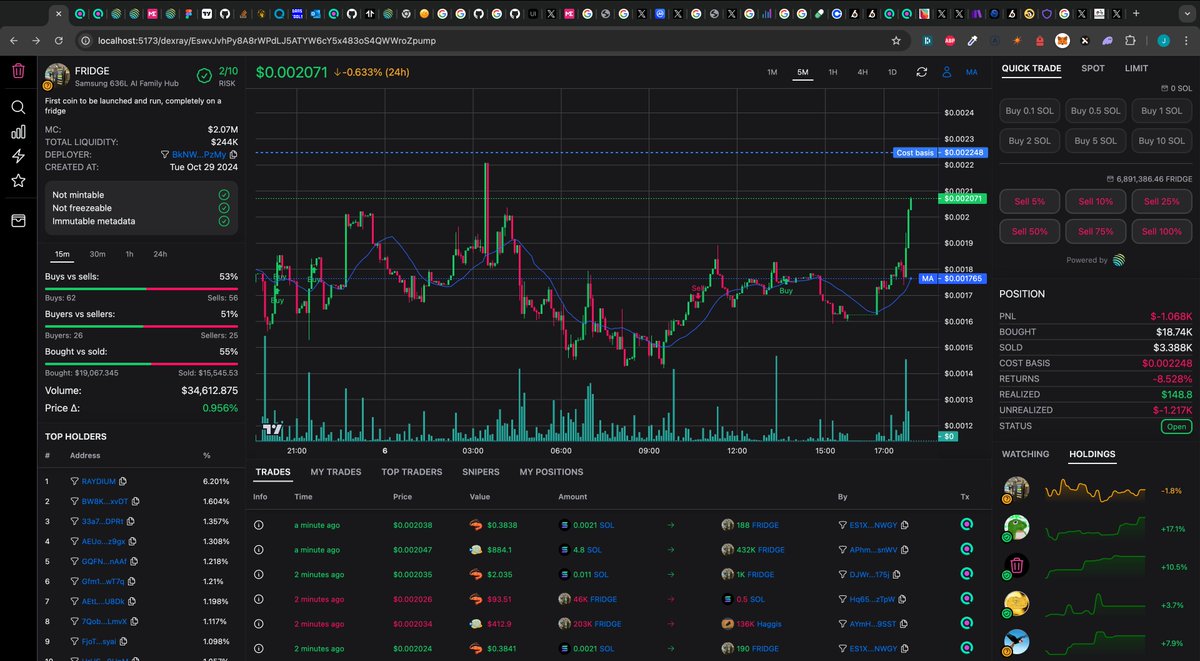This screenshot has width=1200, height=661.
Task: Click the green risk check icon
Action: click(204, 76)
